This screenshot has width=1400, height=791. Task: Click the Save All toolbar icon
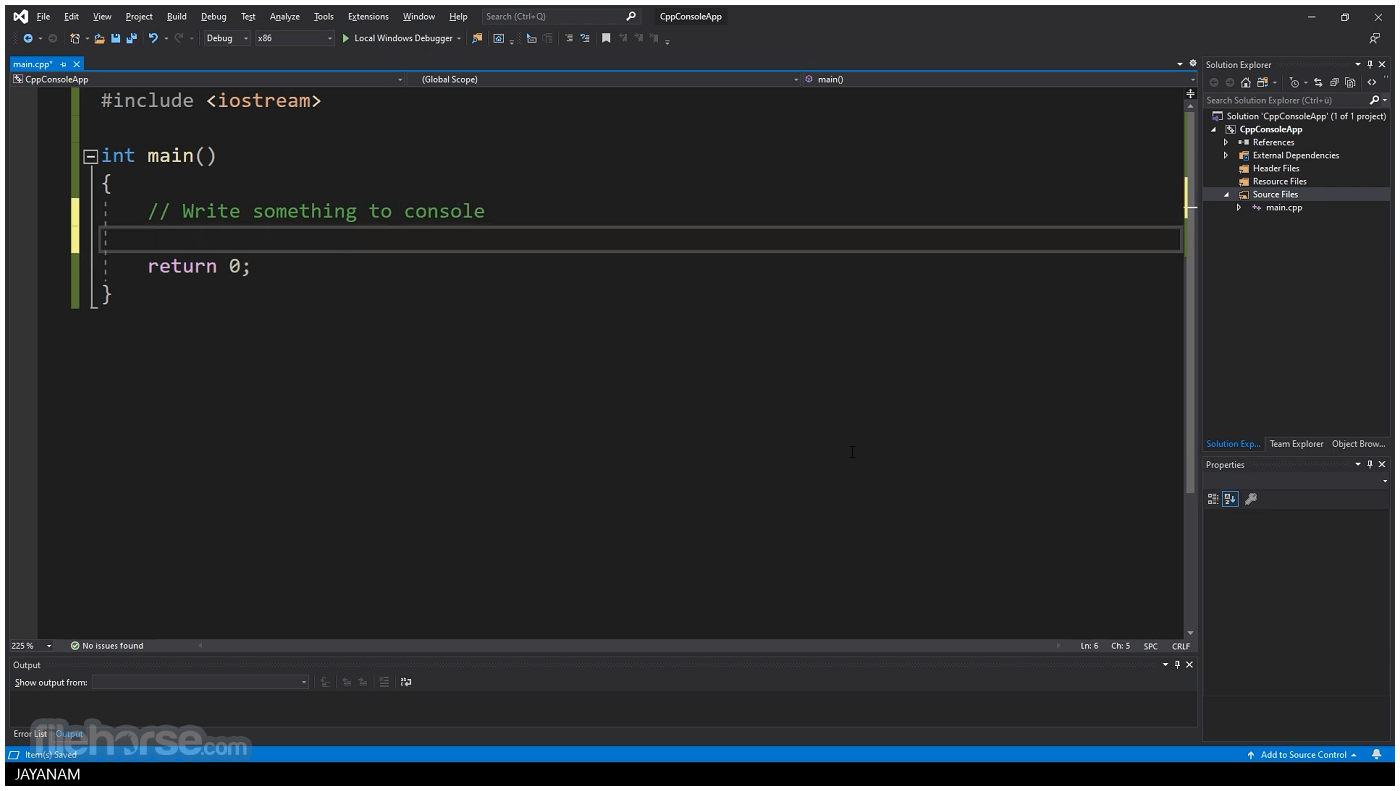131,38
